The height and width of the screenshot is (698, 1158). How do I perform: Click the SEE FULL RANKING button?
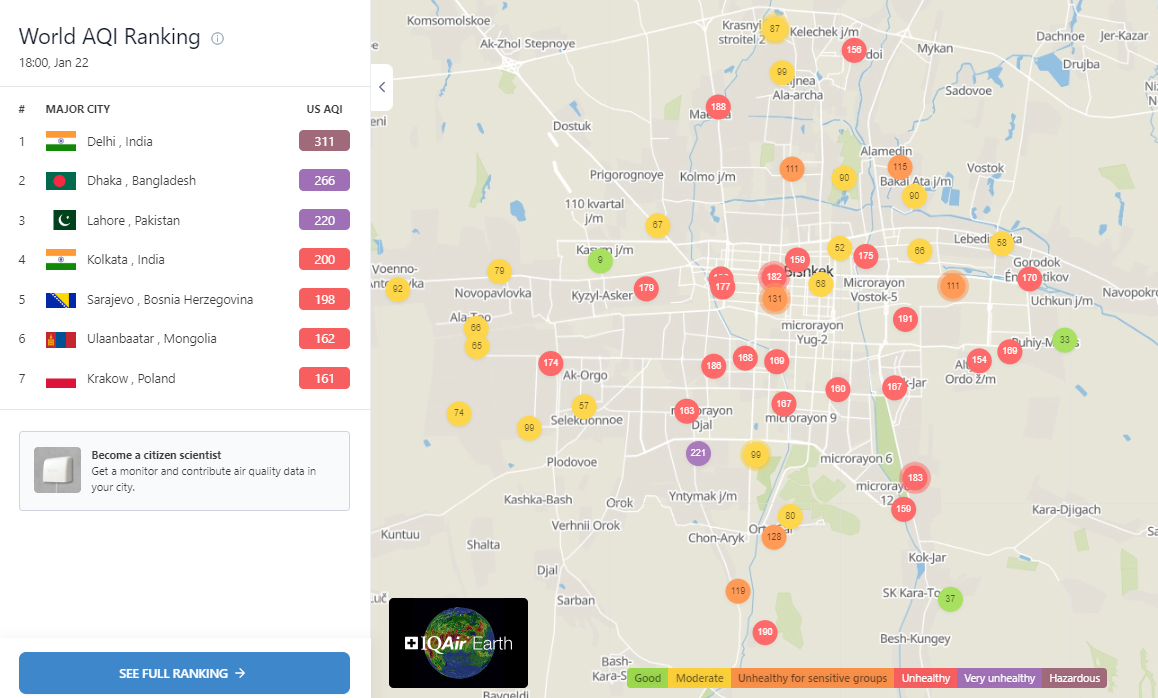184,673
